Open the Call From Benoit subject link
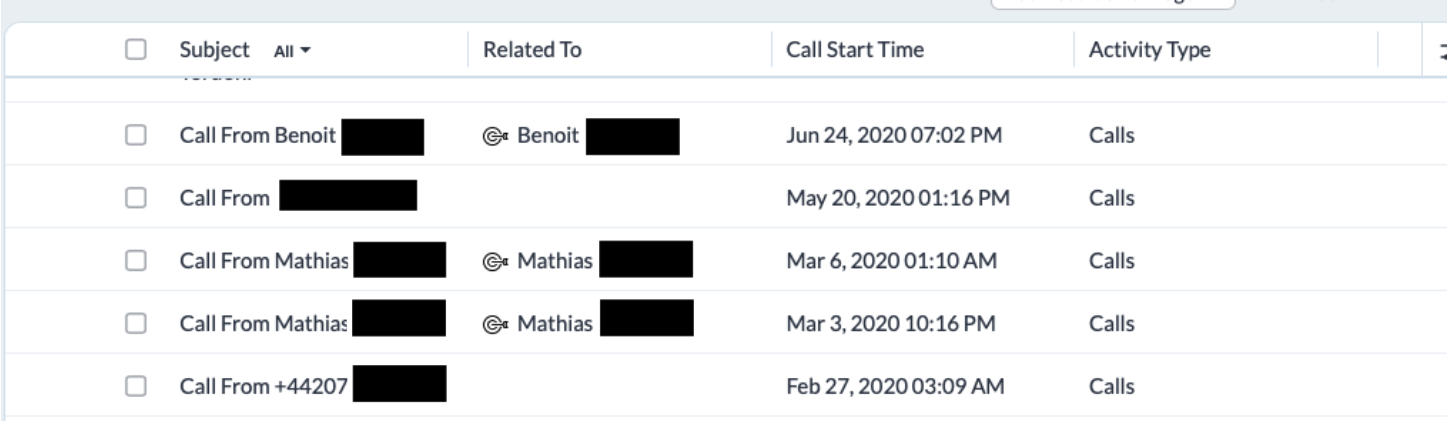Viewport: 1447px width, 423px height. [258, 137]
